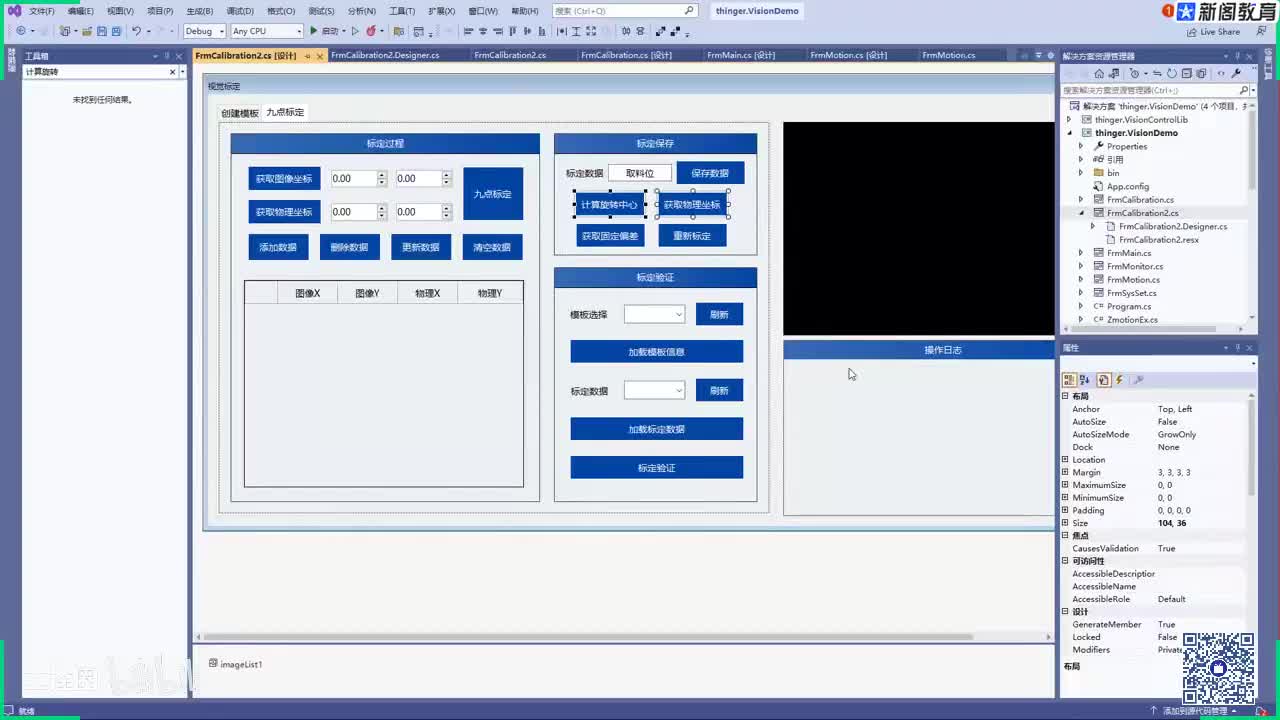Click the Solution Explorer search field
This screenshot has height=720, width=1280.
point(1150,90)
